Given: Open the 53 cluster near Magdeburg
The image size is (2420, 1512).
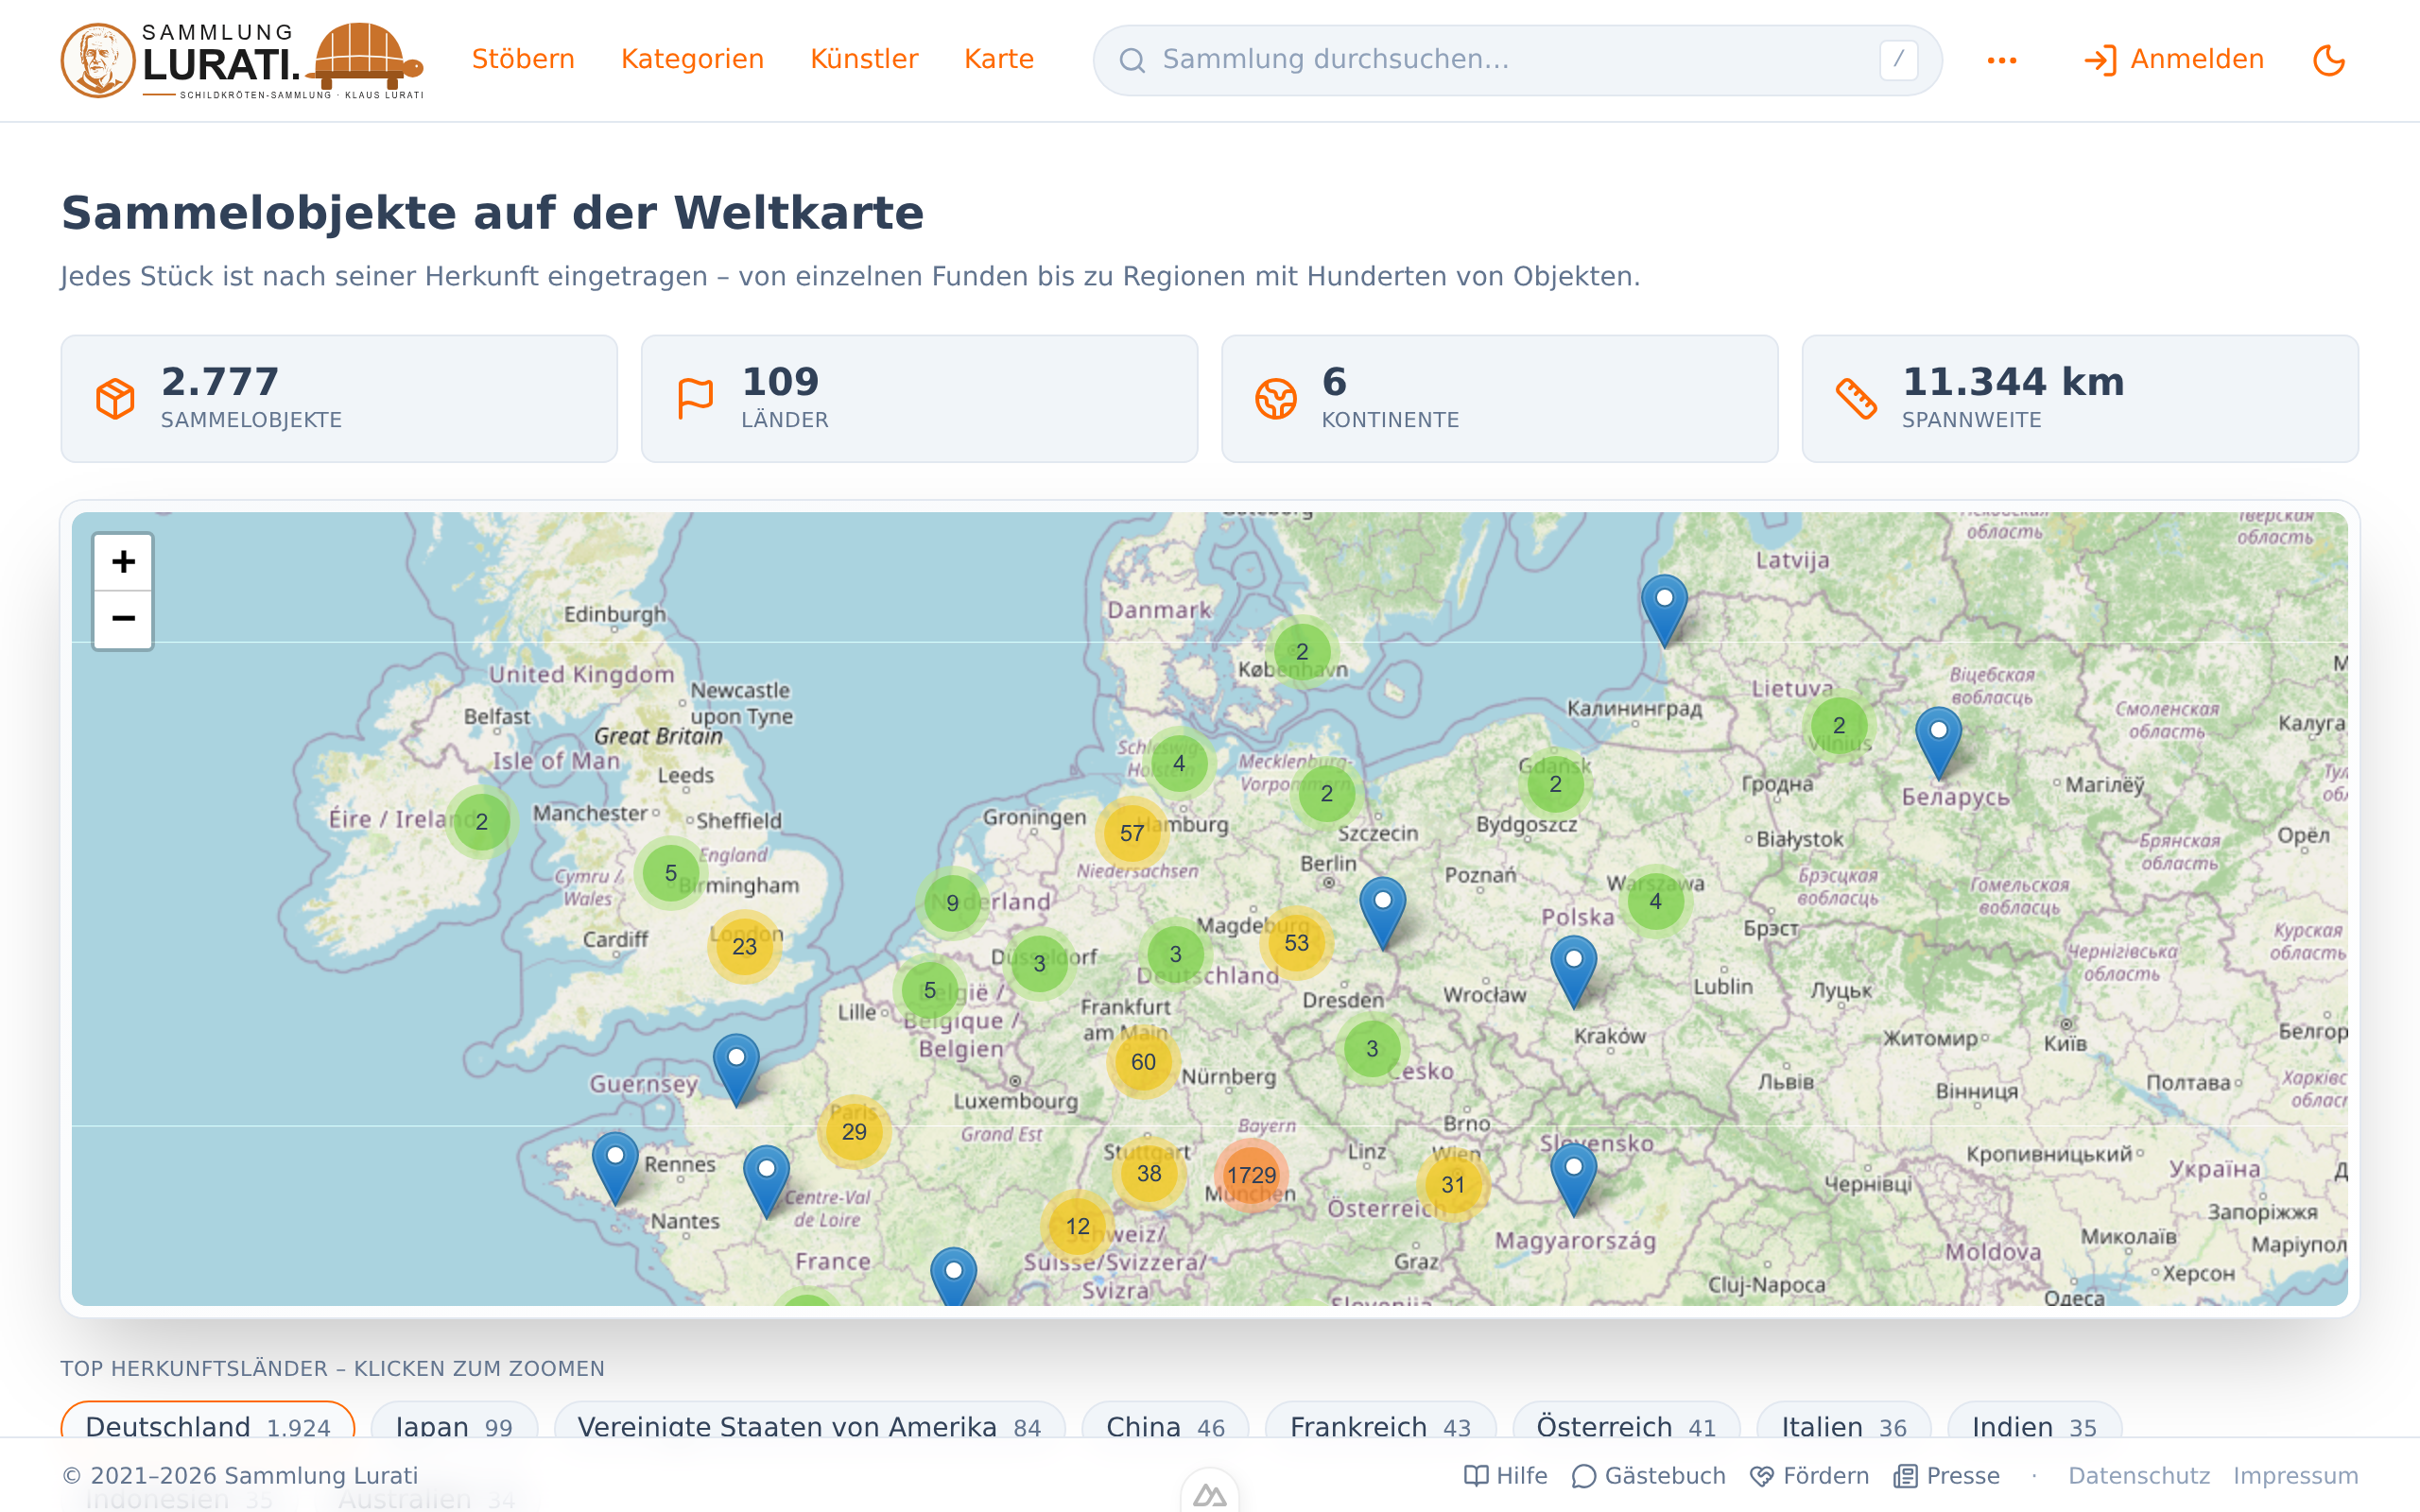Looking at the screenshot, I should (1296, 943).
